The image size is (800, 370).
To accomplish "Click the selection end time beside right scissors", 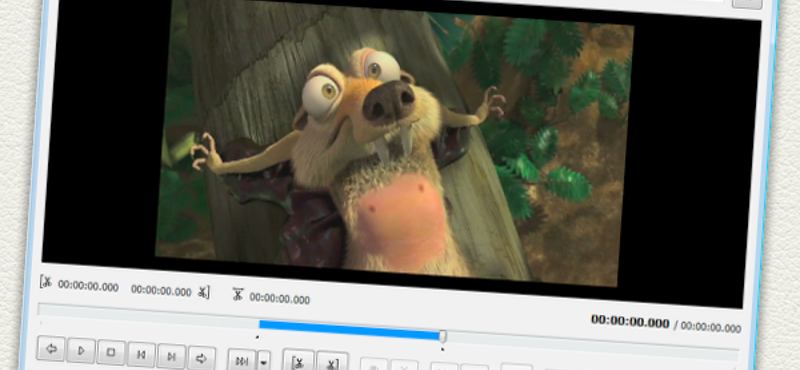I will [x=161, y=290].
